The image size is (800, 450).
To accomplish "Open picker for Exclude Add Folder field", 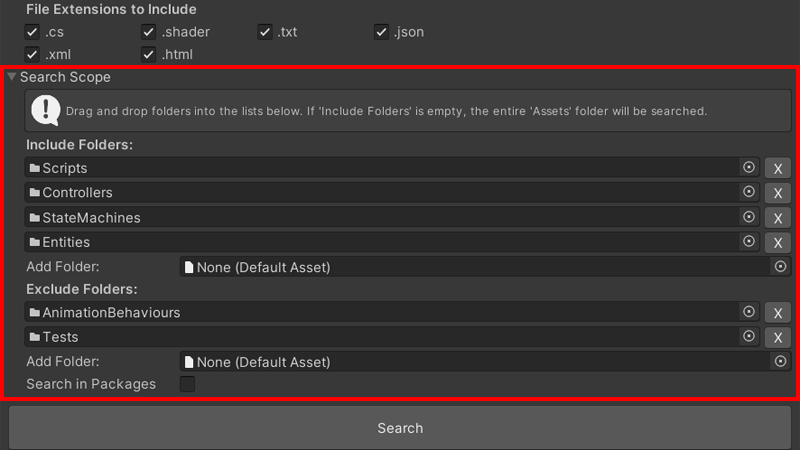I will (780, 361).
